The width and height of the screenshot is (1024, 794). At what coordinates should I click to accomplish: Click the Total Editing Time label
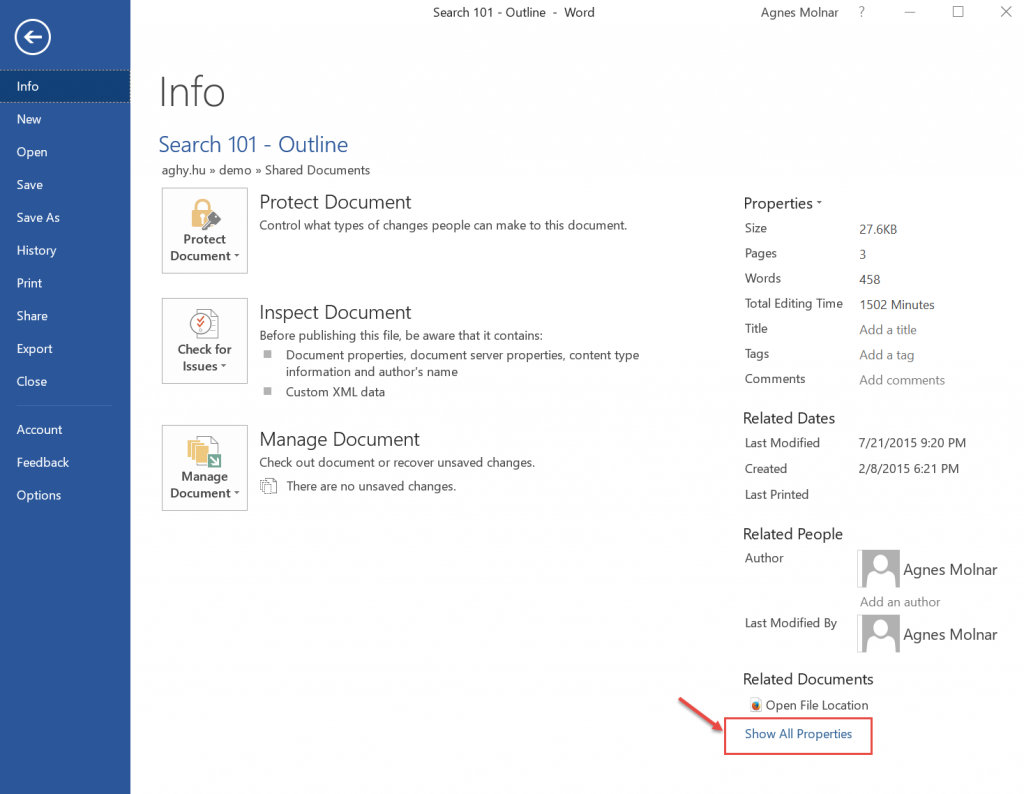pyautogui.click(x=793, y=304)
